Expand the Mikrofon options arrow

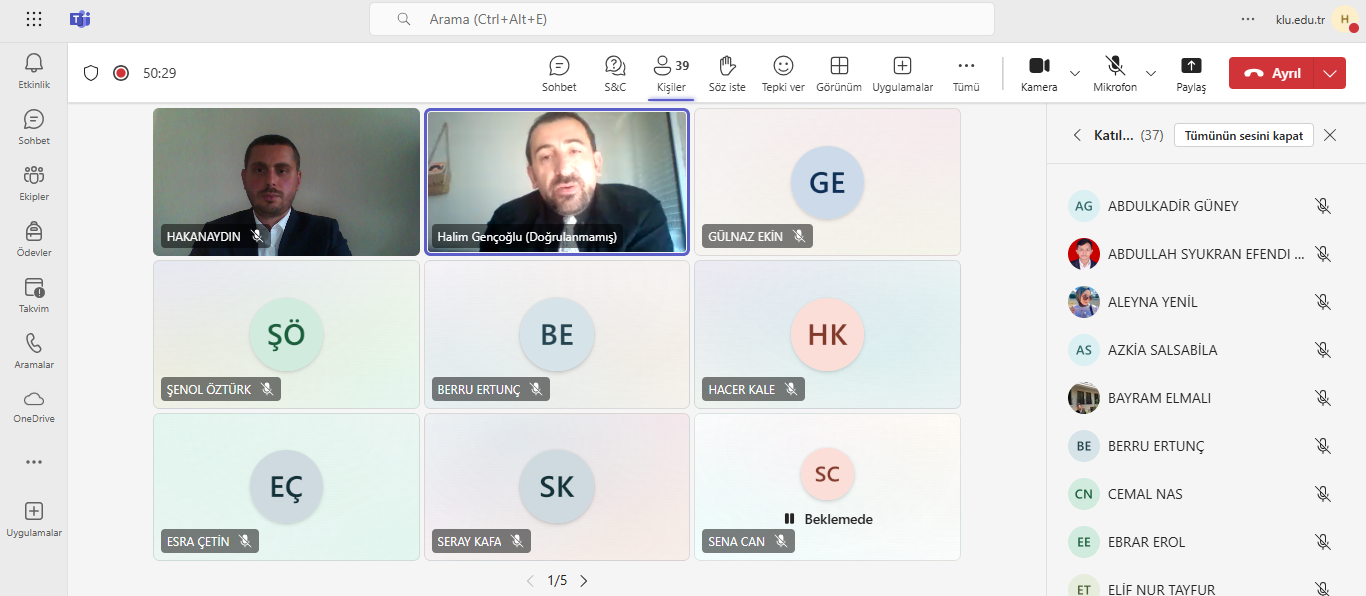[x=1151, y=73]
